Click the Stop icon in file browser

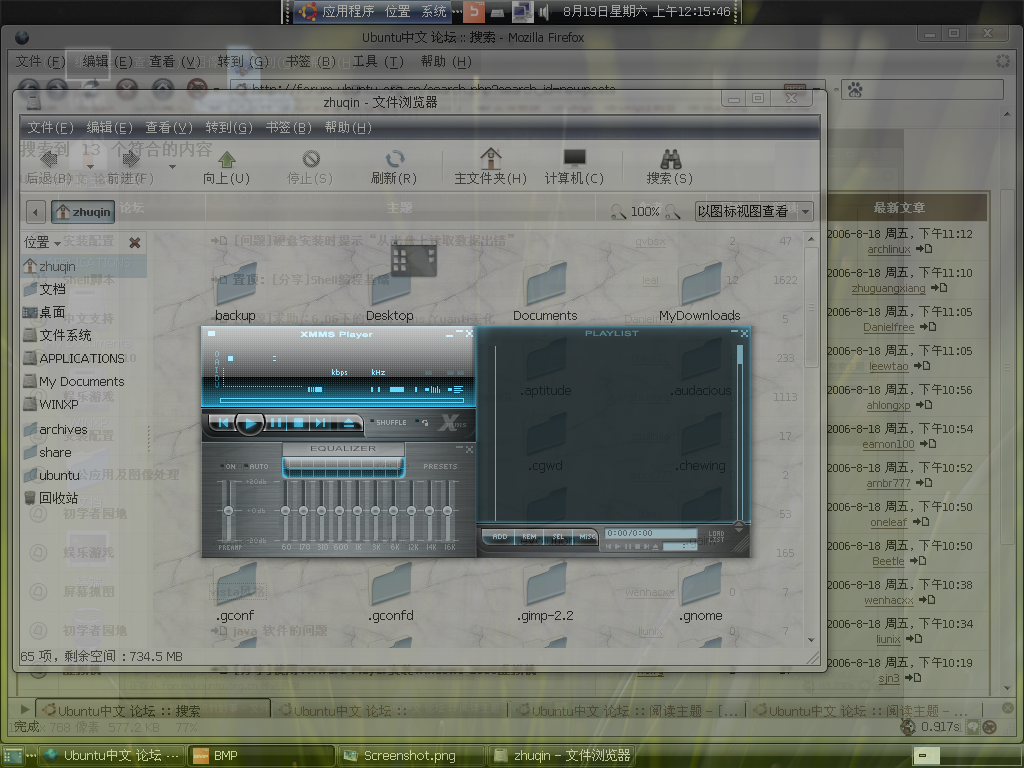point(310,167)
